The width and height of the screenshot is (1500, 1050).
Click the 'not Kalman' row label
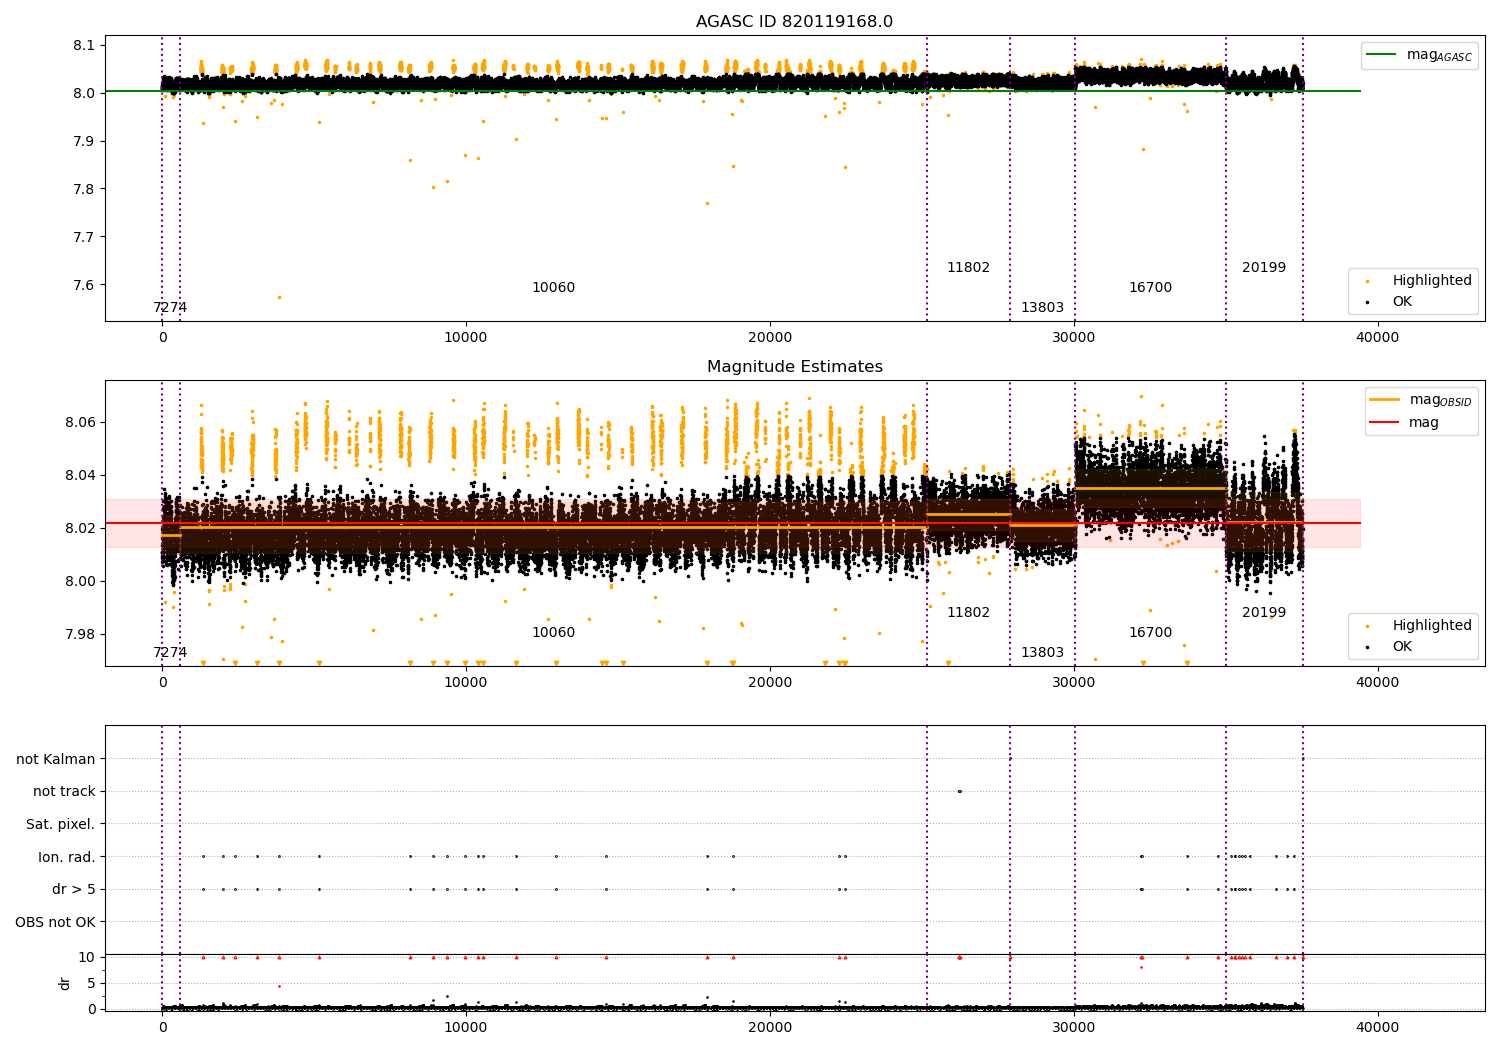56,759
